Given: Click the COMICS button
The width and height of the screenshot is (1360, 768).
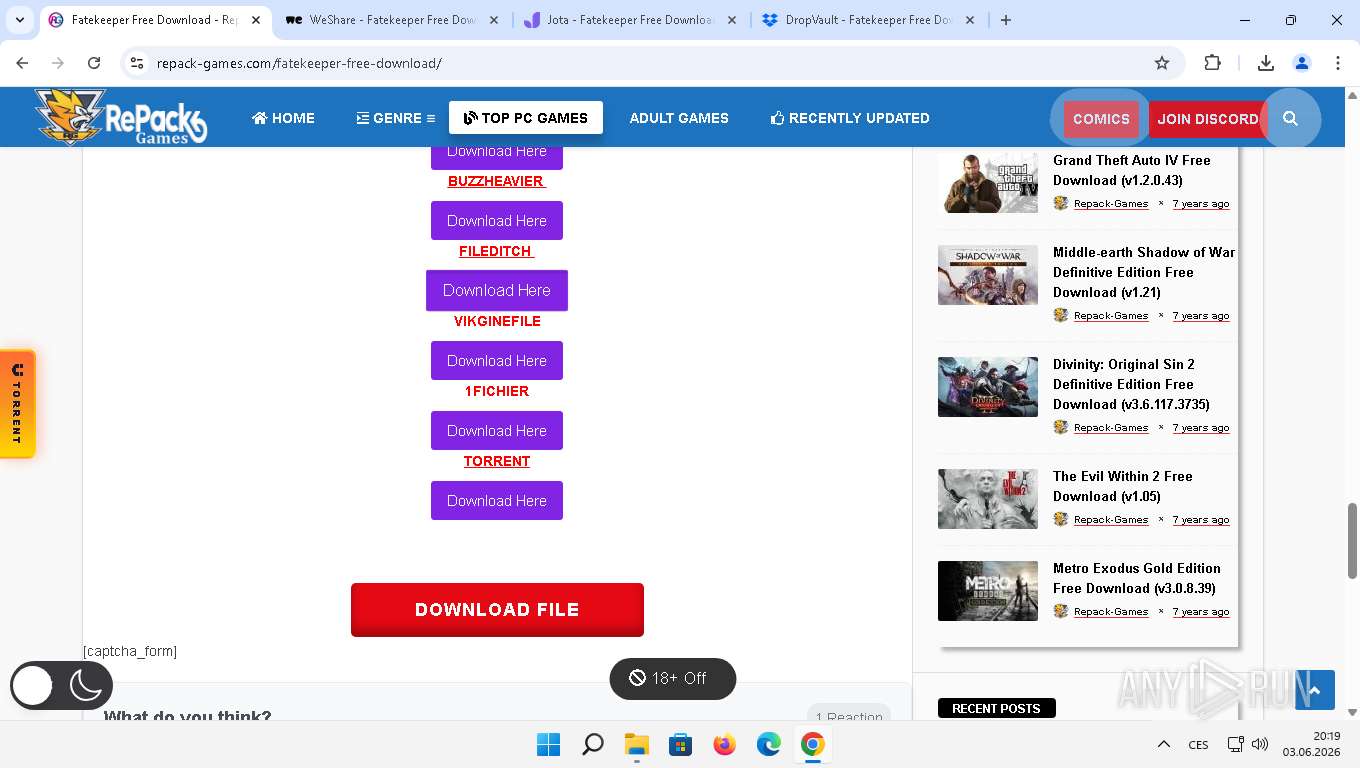Looking at the screenshot, I should 1101,119.
